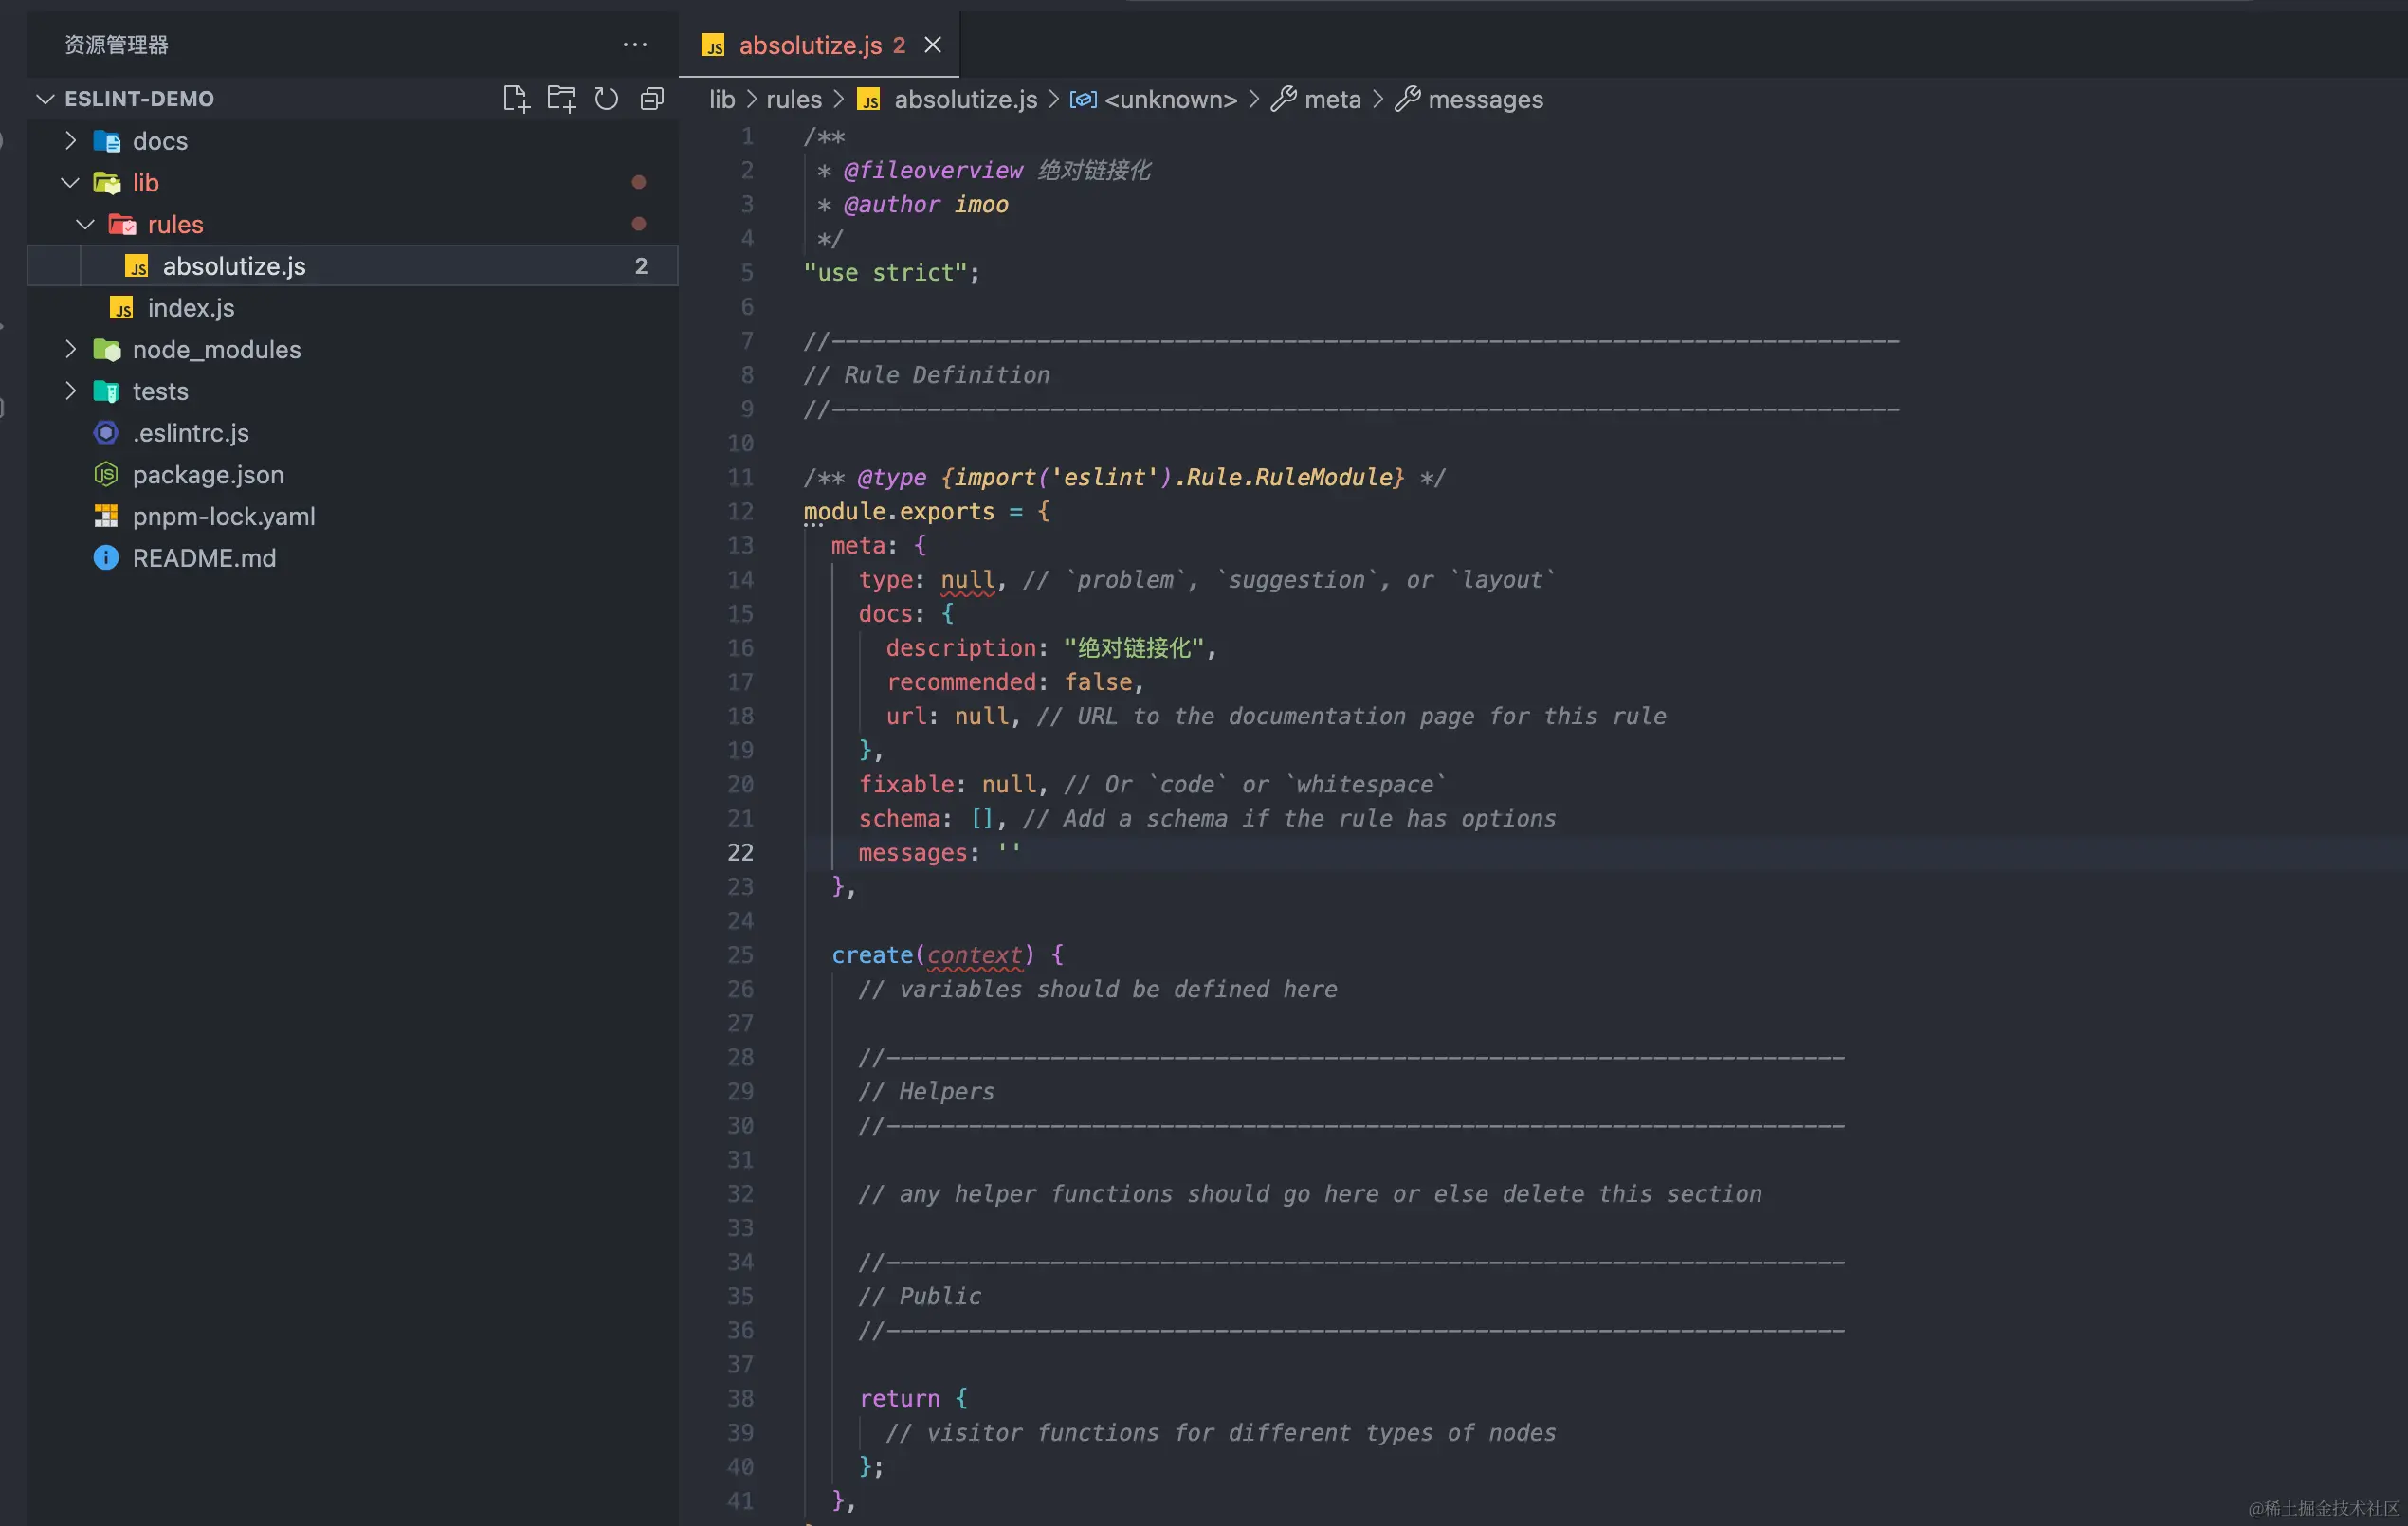Close the absolutize.js editor tab
2408x1526 pixels.
[932, 45]
